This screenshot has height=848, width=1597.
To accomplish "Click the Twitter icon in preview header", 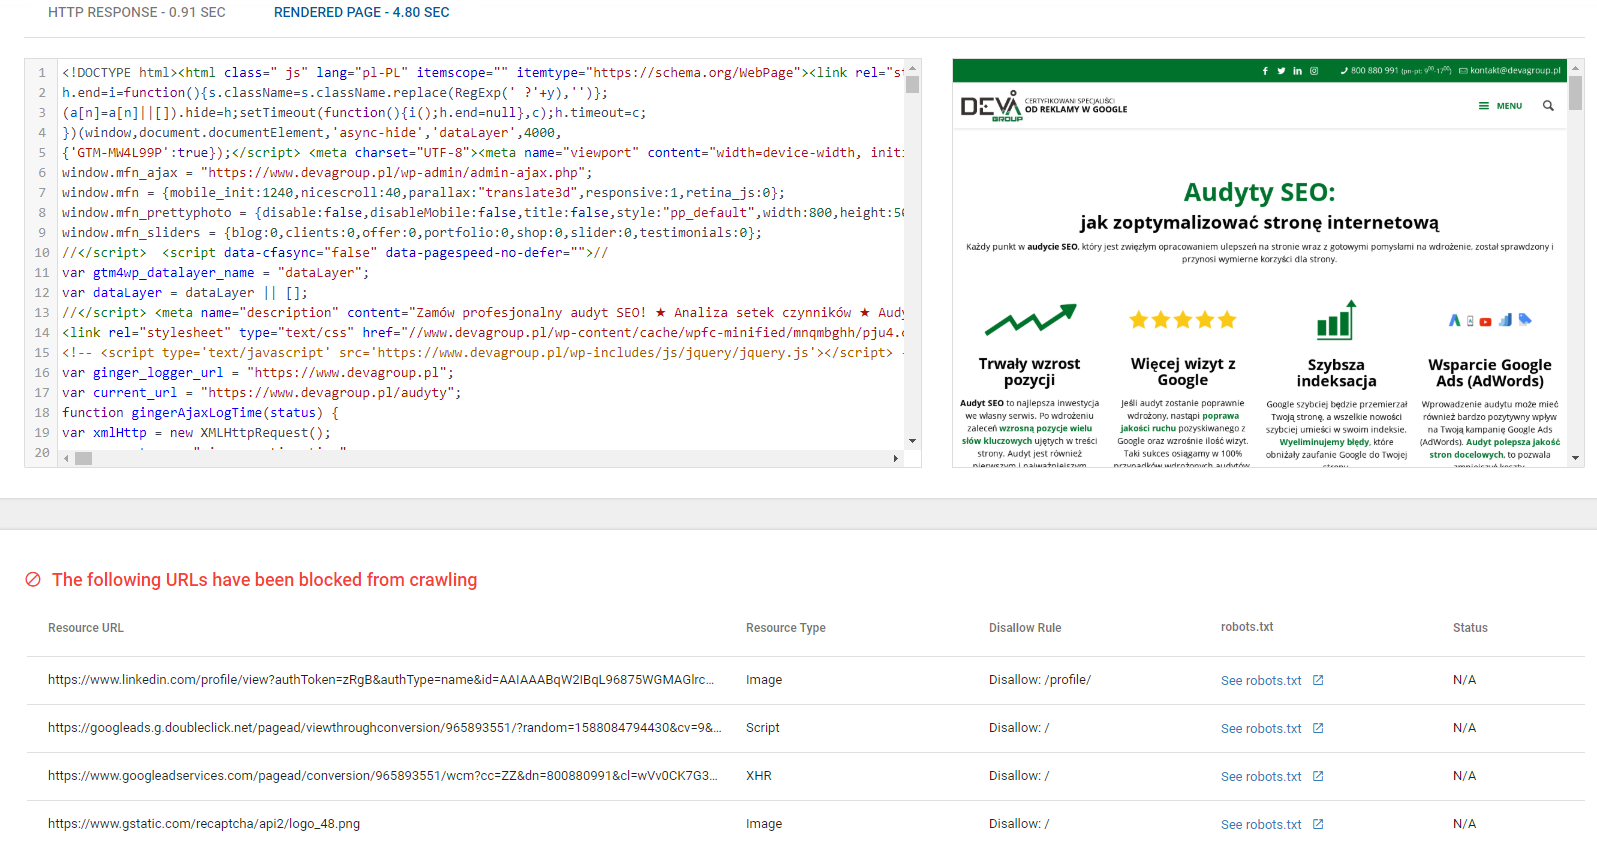I will point(1281,71).
